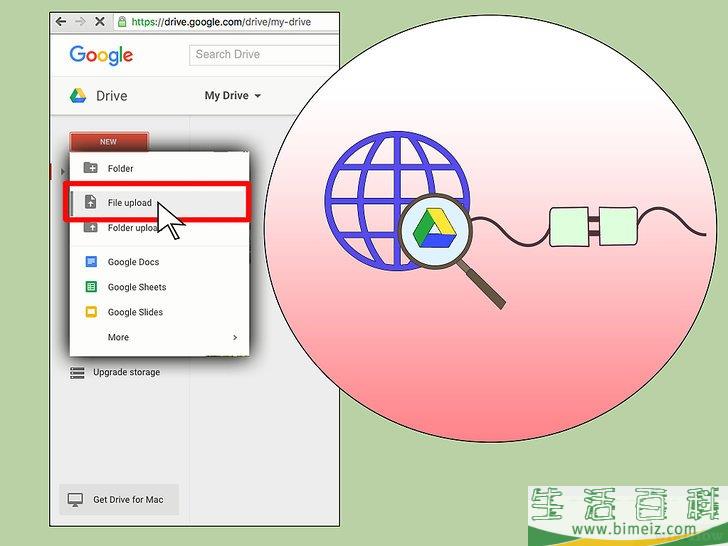Choose Folder from the New menu

pos(159,168)
